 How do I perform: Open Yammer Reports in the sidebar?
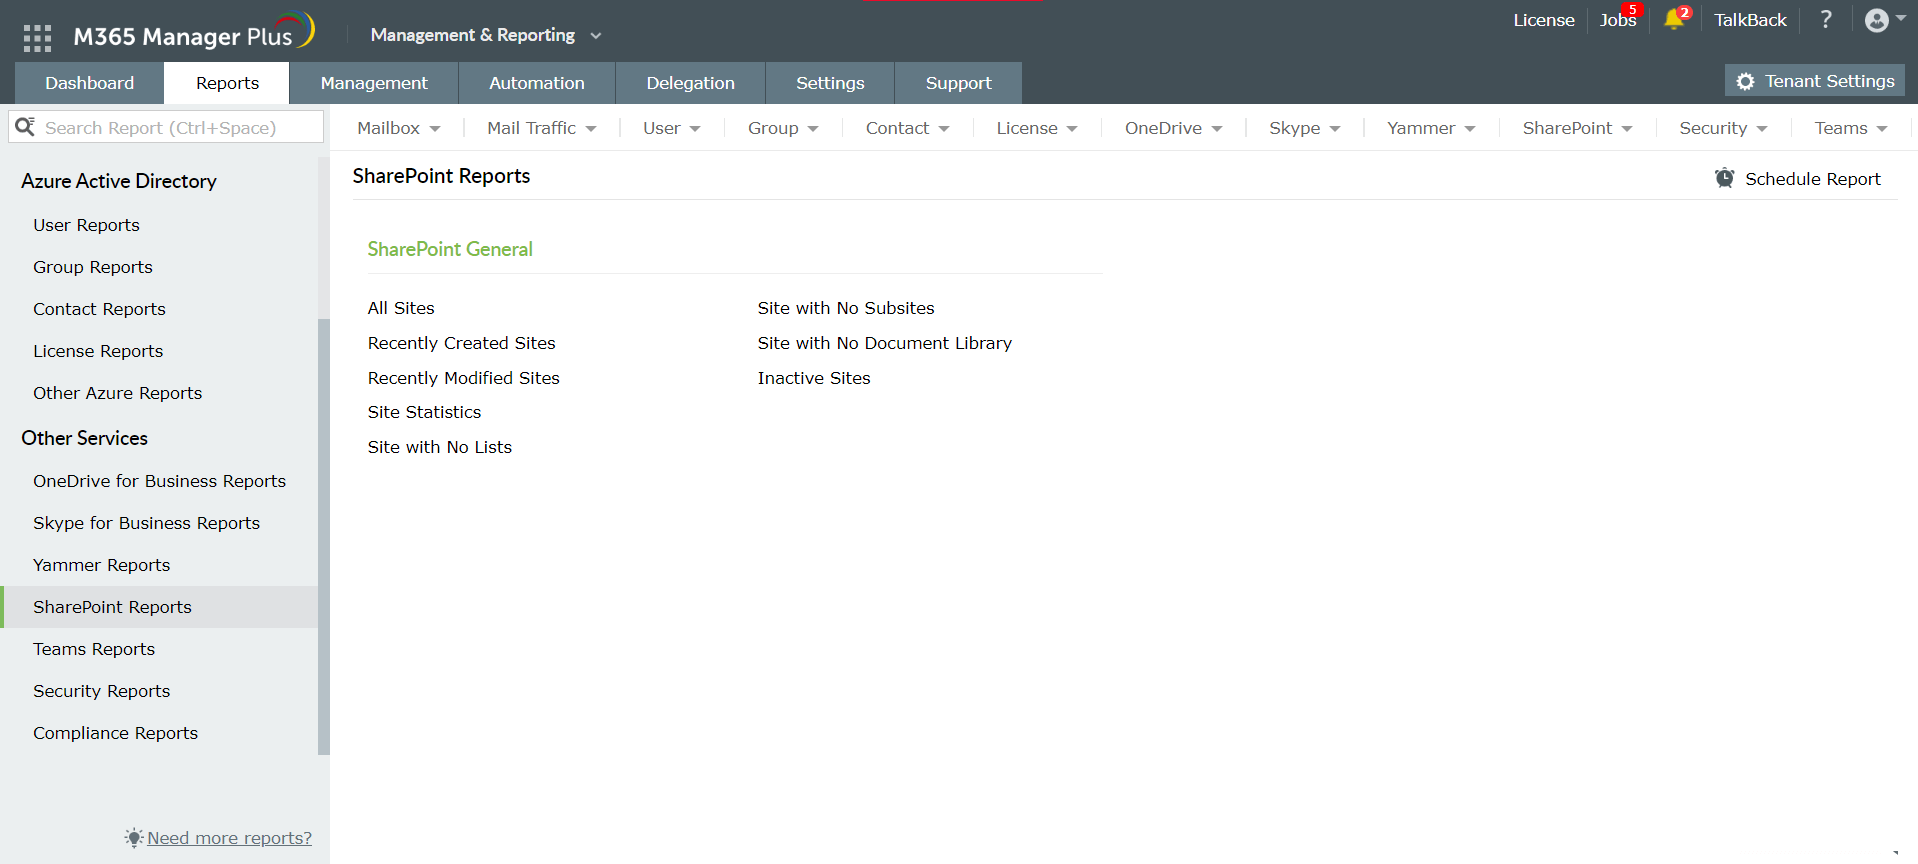click(101, 565)
